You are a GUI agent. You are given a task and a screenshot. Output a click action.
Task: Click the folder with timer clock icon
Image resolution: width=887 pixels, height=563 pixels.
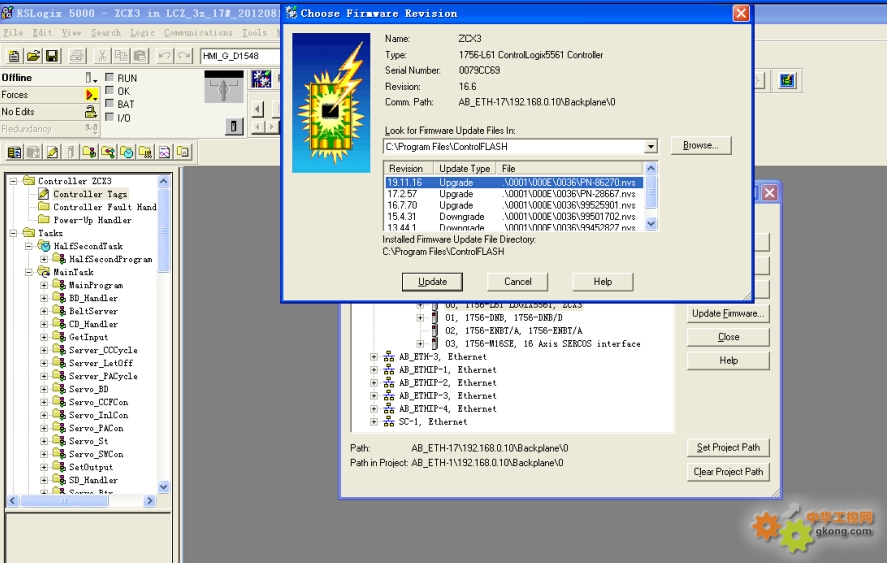pos(127,152)
